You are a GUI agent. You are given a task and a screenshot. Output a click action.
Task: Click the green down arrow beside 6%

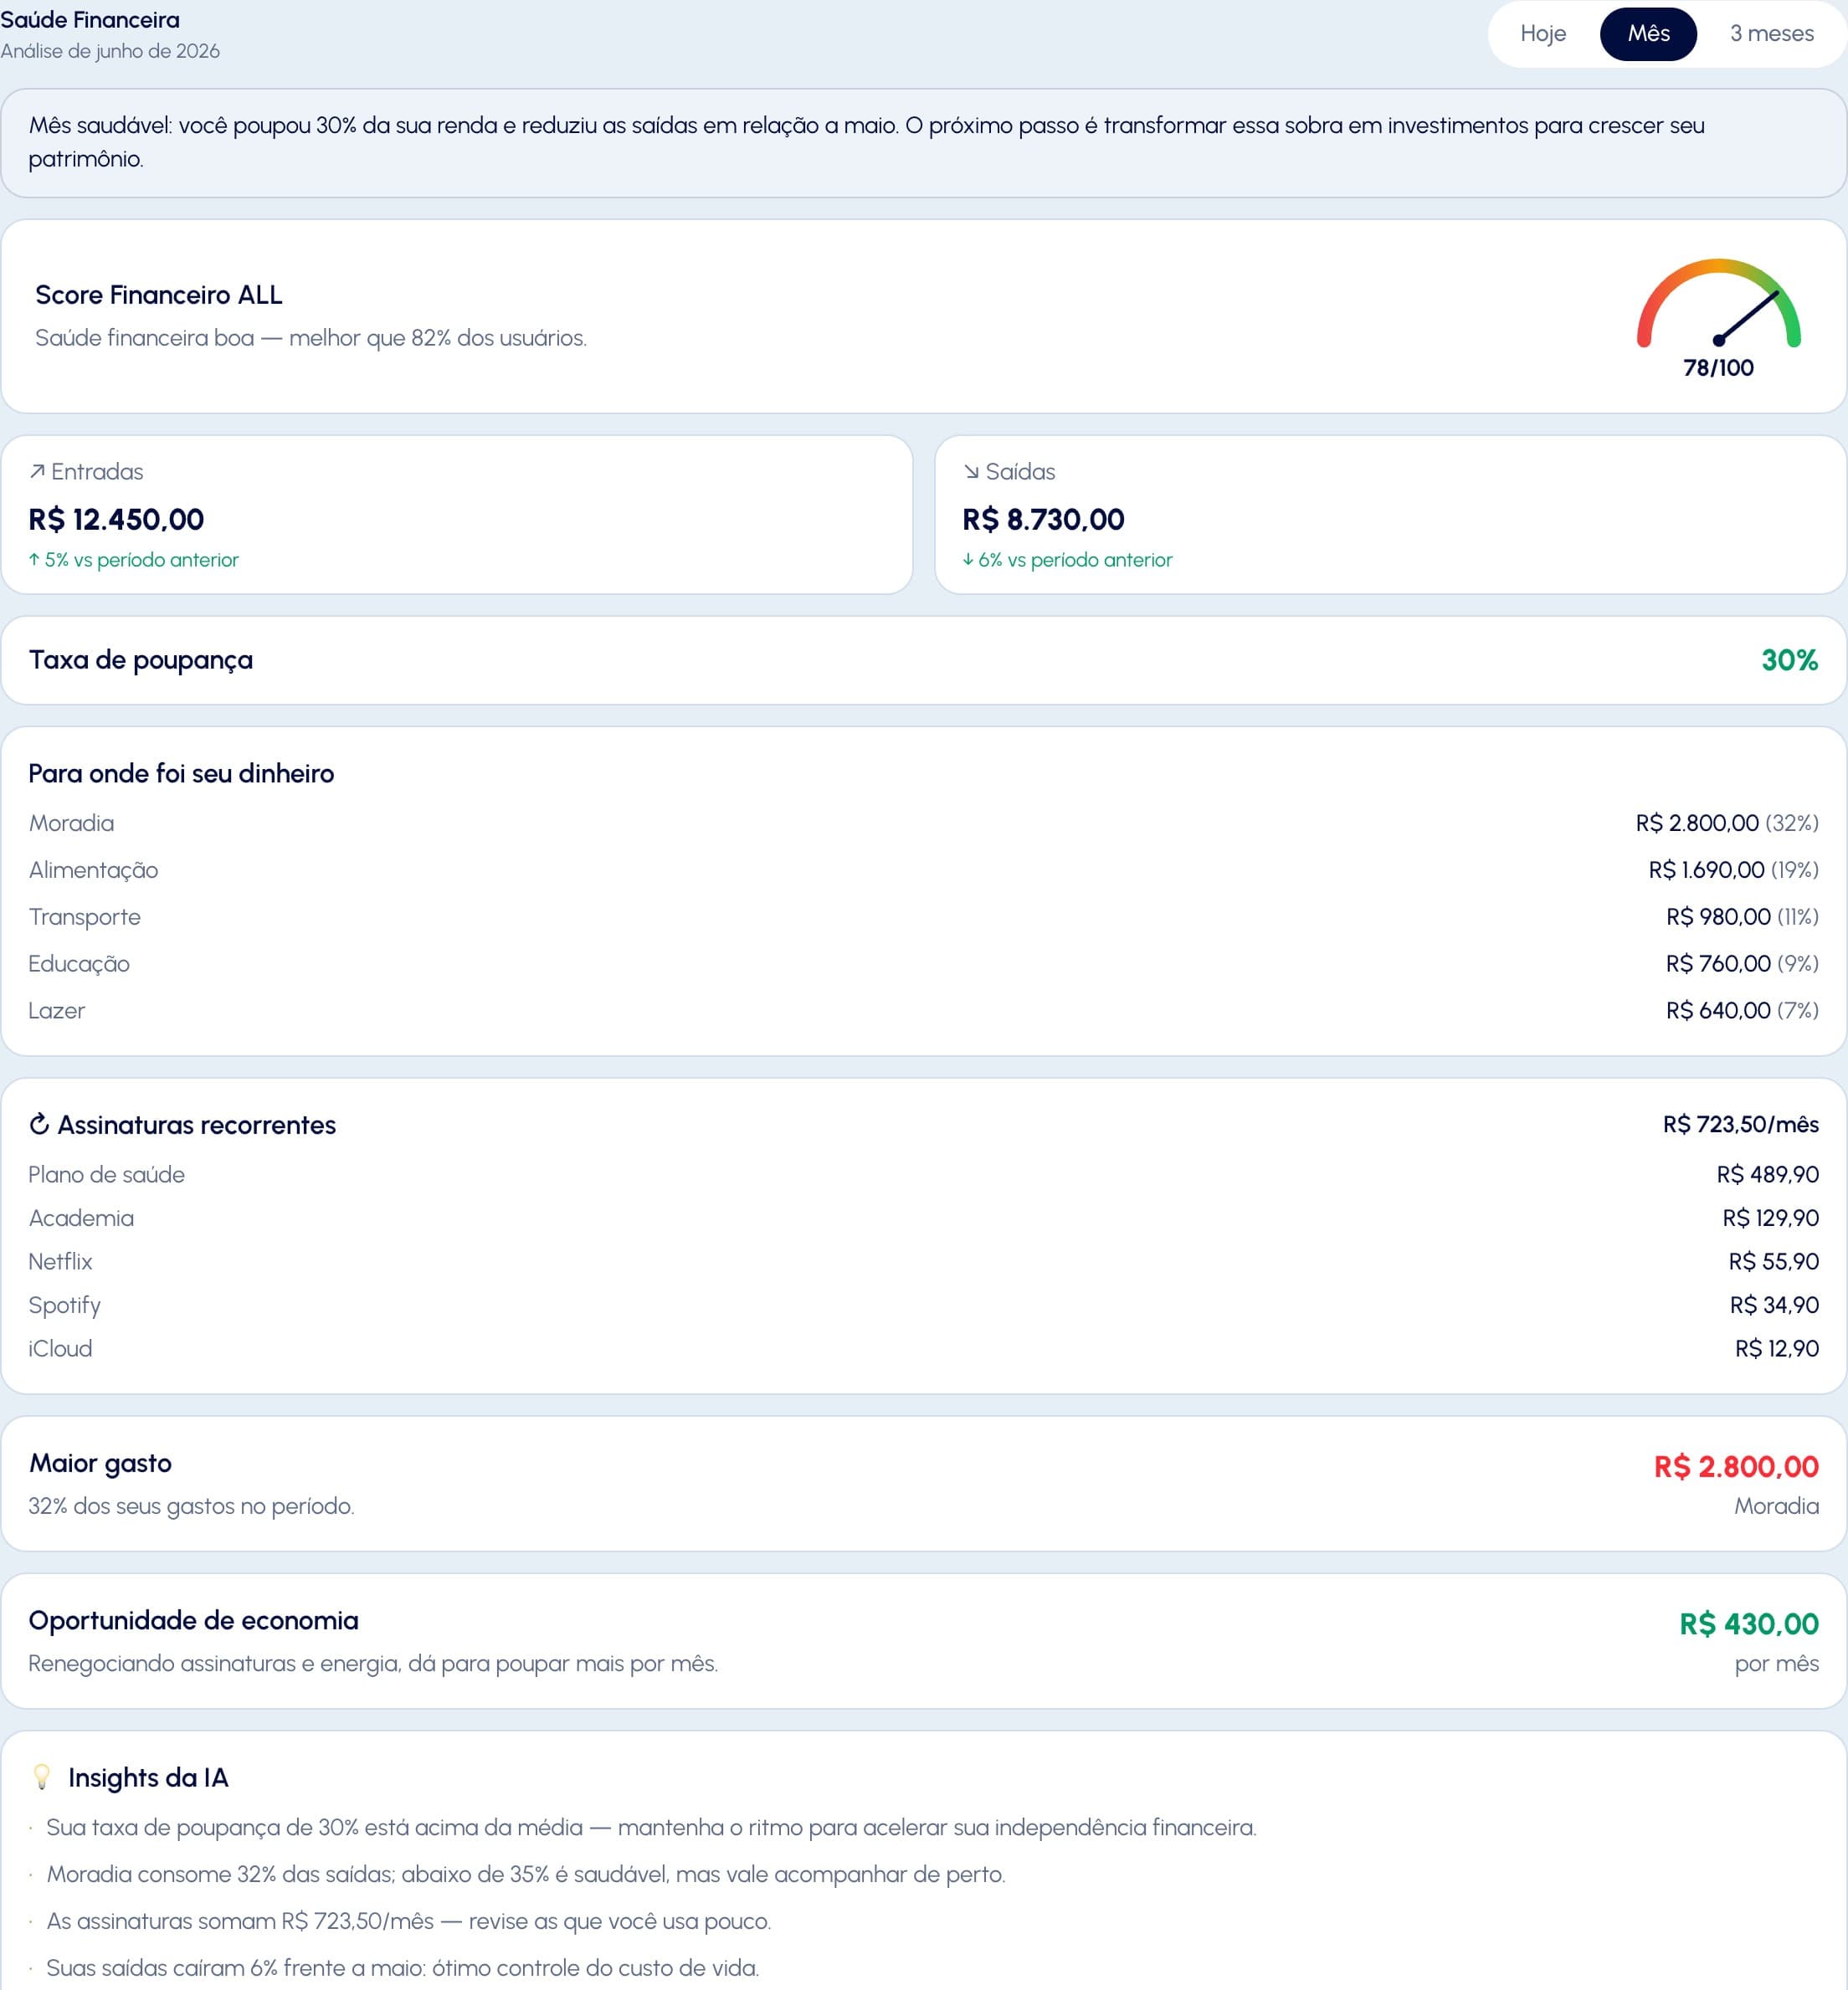[968, 560]
